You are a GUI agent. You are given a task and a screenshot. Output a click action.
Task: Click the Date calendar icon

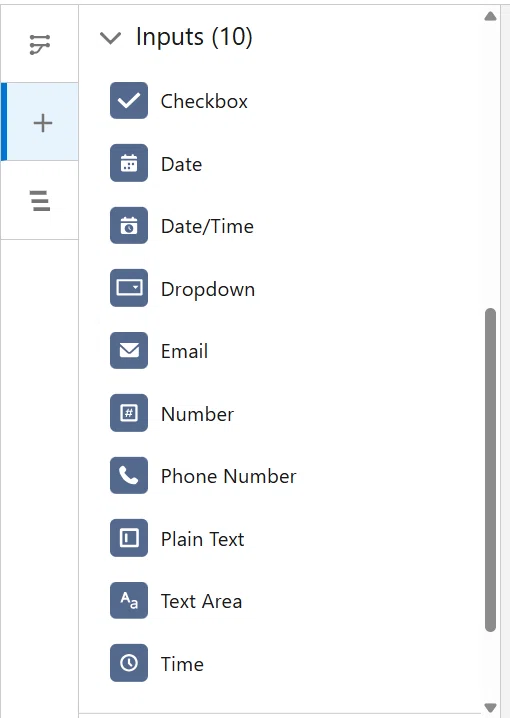[129, 163]
